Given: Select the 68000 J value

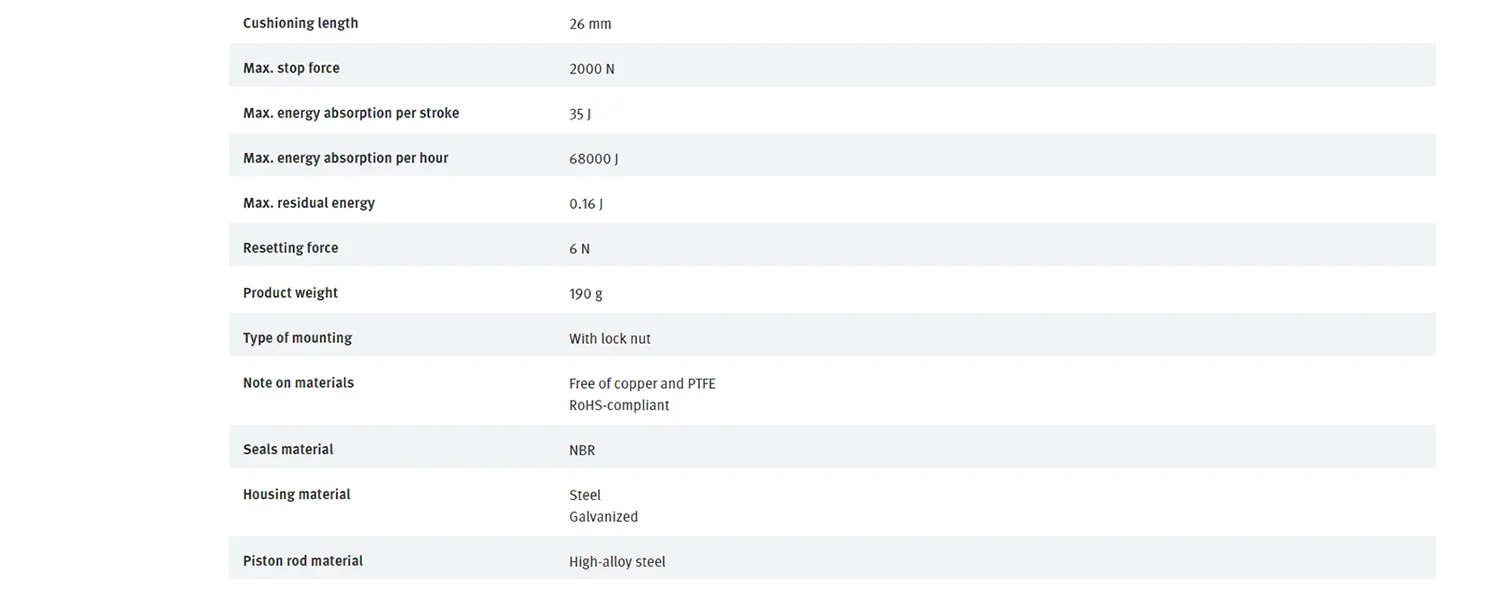Looking at the screenshot, I should tap(594, 159).
